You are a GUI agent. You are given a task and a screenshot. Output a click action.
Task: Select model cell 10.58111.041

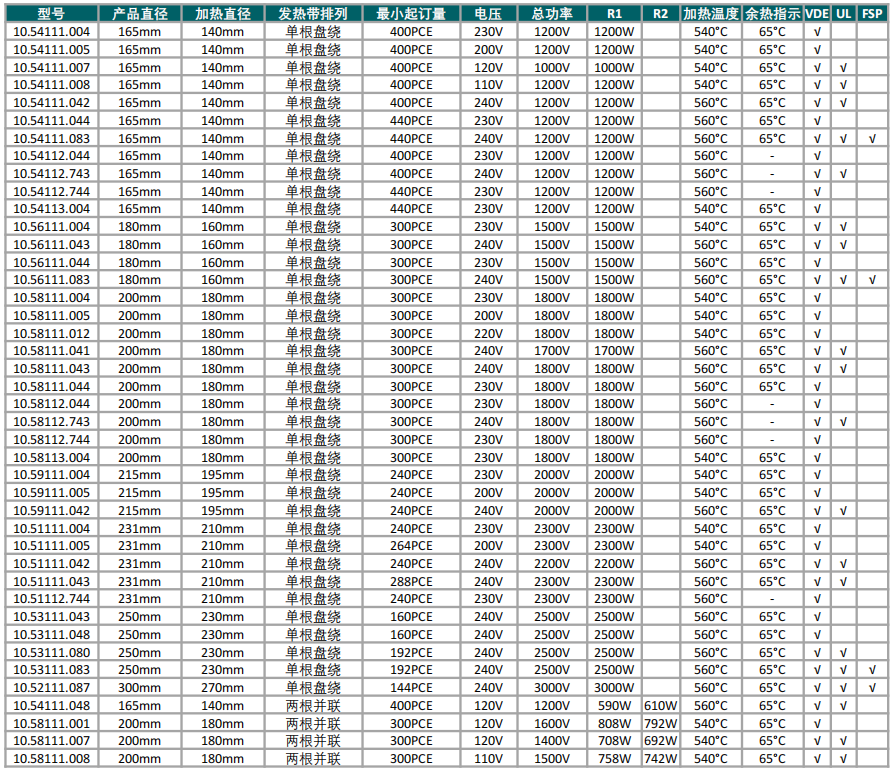point(52,351)
